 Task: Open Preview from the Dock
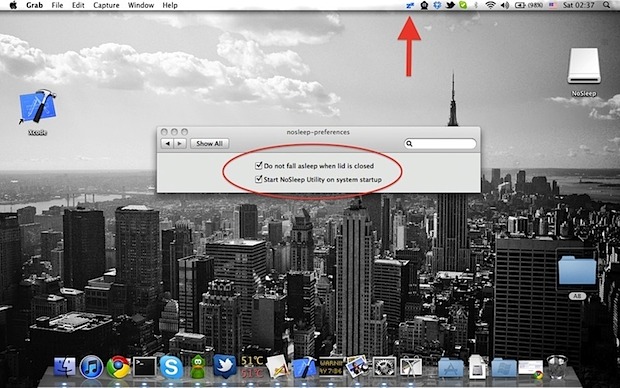point(357,367)
